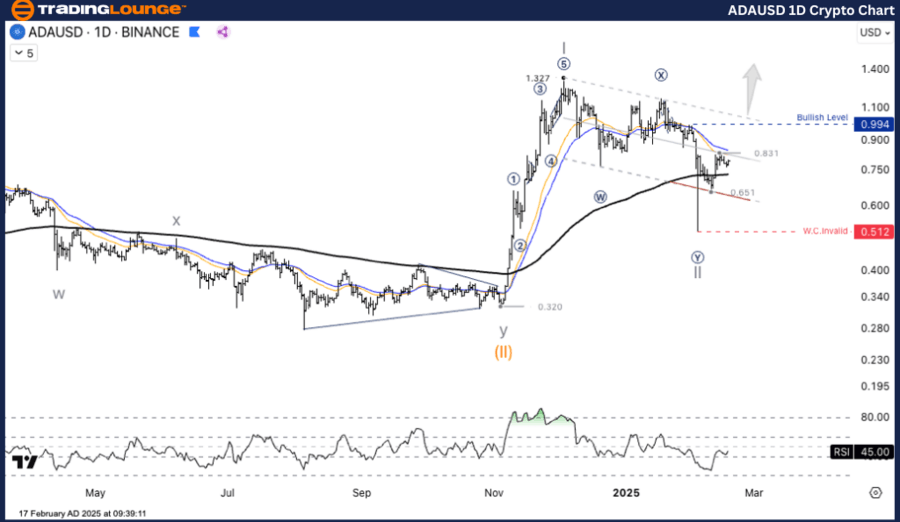Click the 2025 label on time axis
This screenshot has width=900, height=522.
pyautogui.click(x=626, y=493)
